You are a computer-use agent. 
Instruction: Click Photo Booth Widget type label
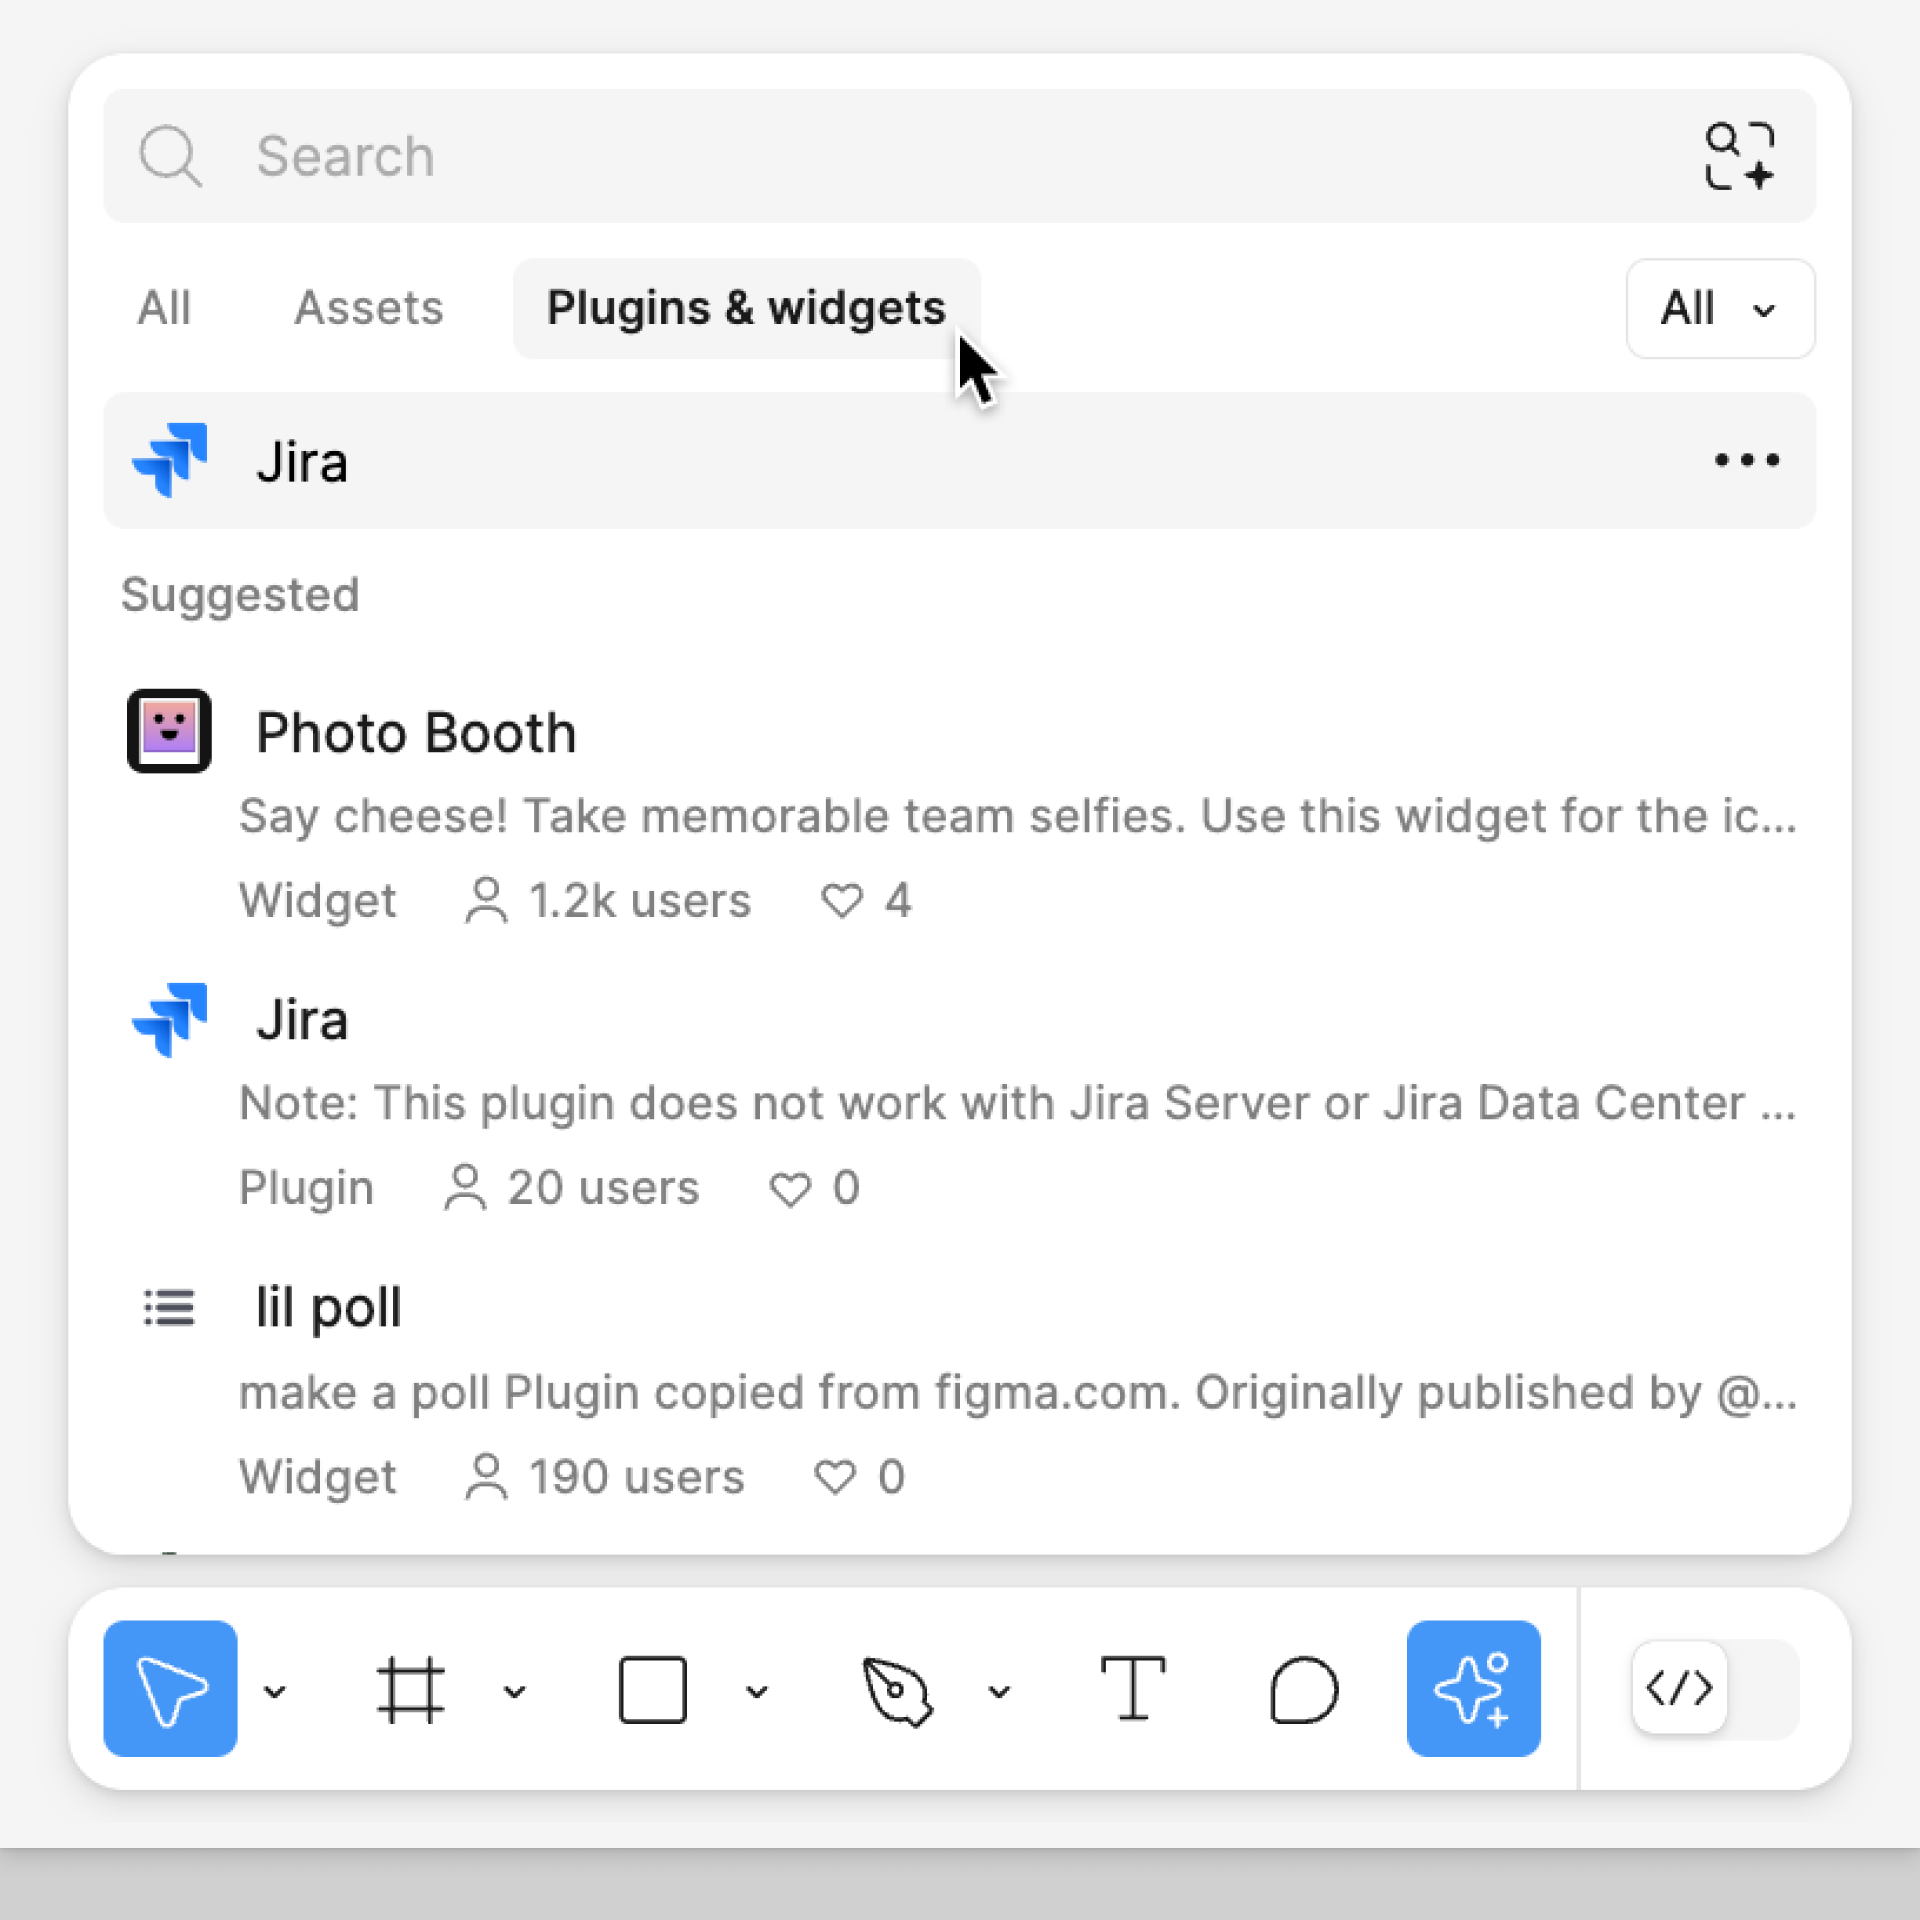(x=317, y=900)
